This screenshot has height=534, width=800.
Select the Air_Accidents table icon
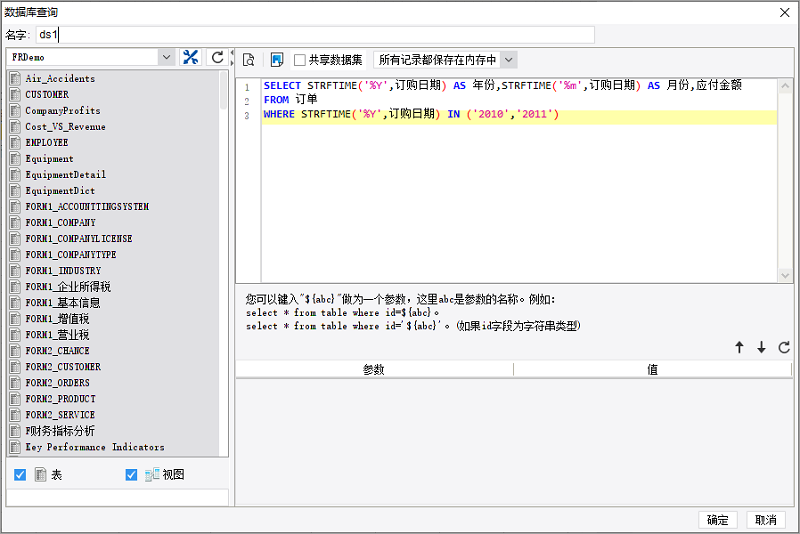tap(16, 79)
